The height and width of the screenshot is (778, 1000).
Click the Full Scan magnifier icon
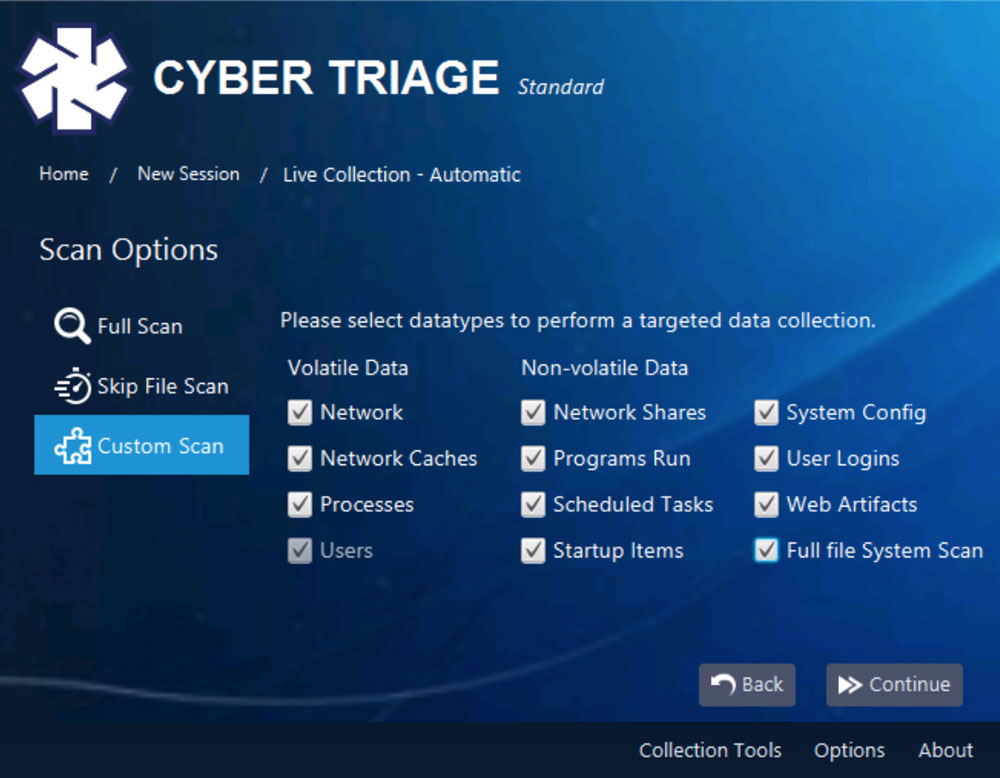(72, 326)
